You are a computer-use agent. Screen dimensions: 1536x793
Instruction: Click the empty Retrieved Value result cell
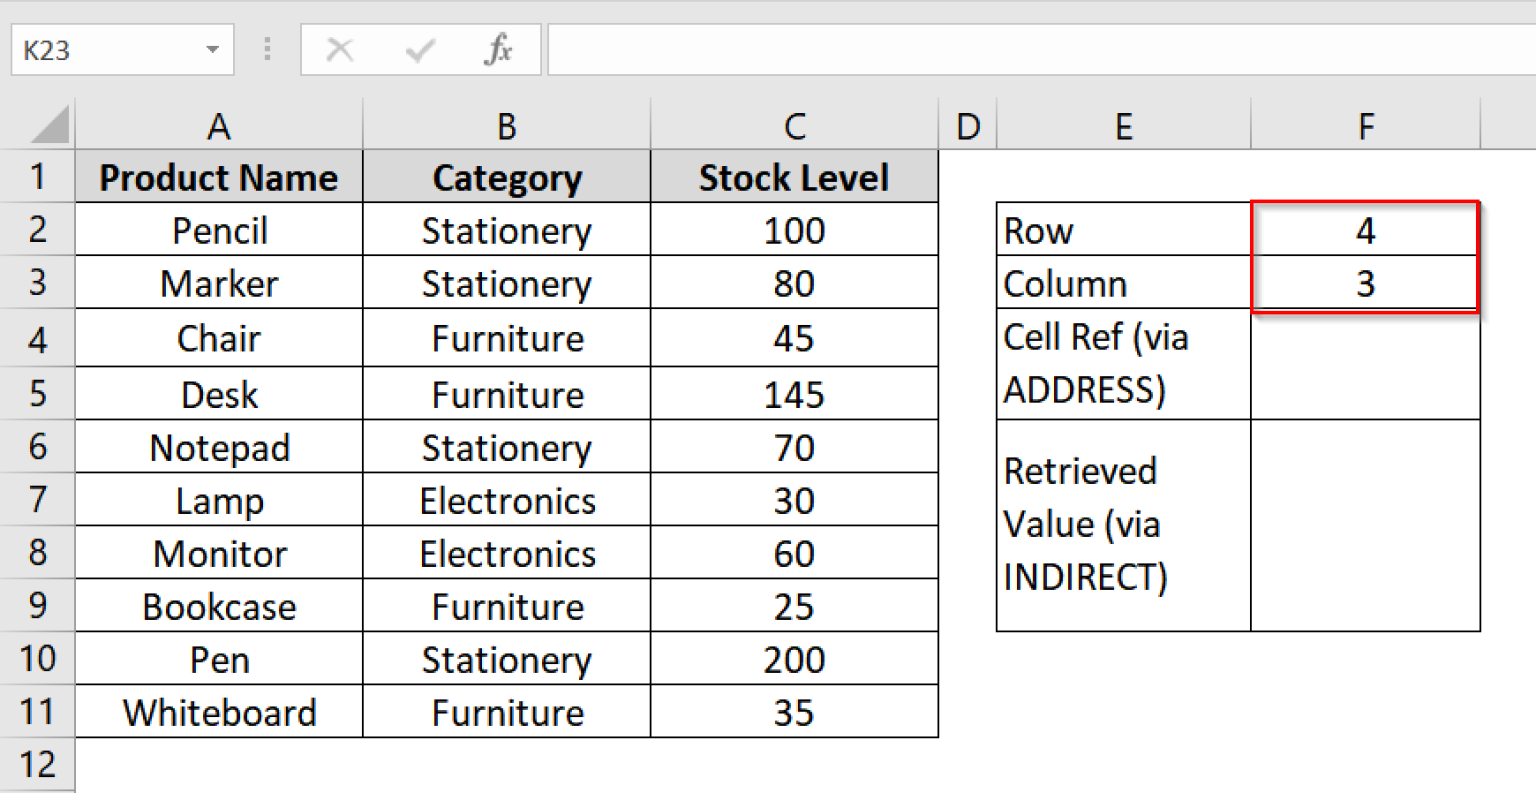pyautogui.click(x=1365, y=523)
